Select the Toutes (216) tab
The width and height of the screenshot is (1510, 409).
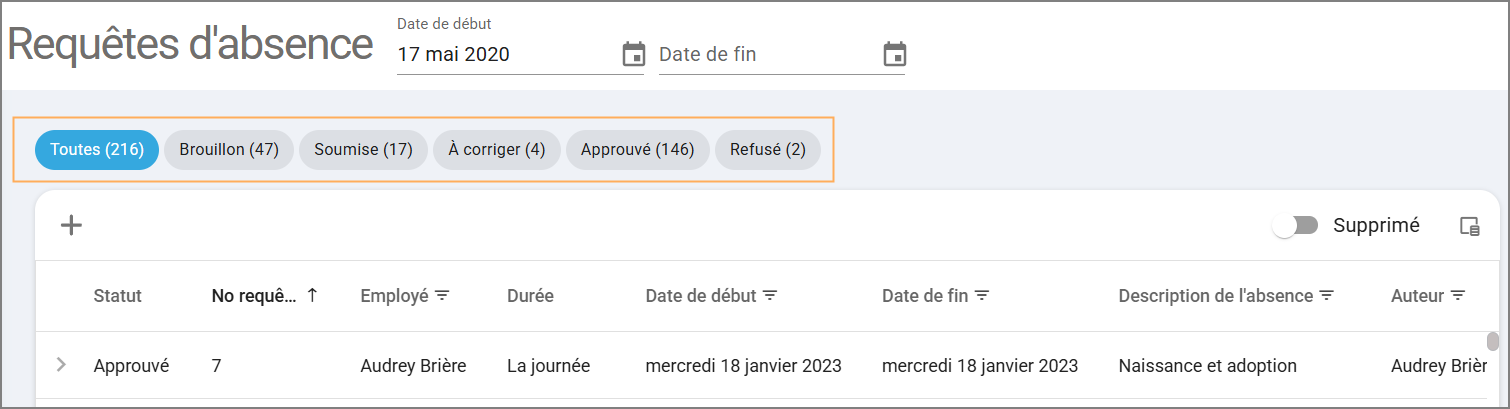pyautogui.click(x=97, y=150)
